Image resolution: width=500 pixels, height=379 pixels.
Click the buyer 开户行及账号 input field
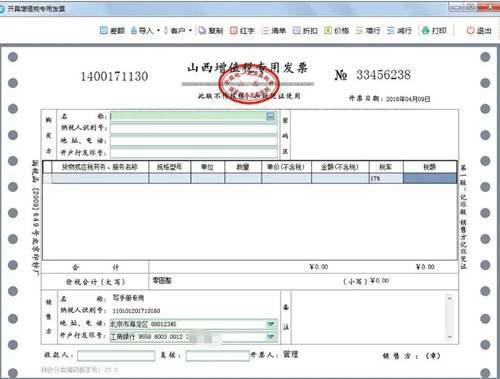click(x=194, y=153)
